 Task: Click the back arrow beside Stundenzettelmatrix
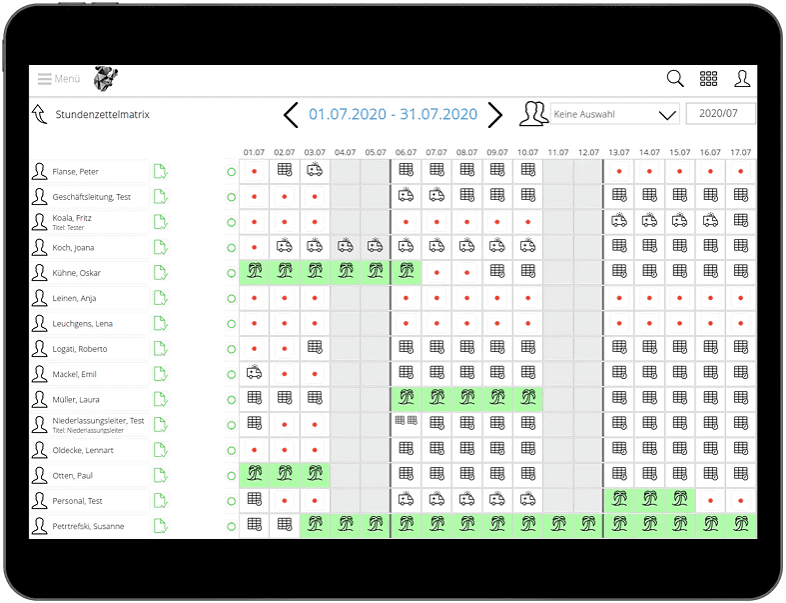40,114
